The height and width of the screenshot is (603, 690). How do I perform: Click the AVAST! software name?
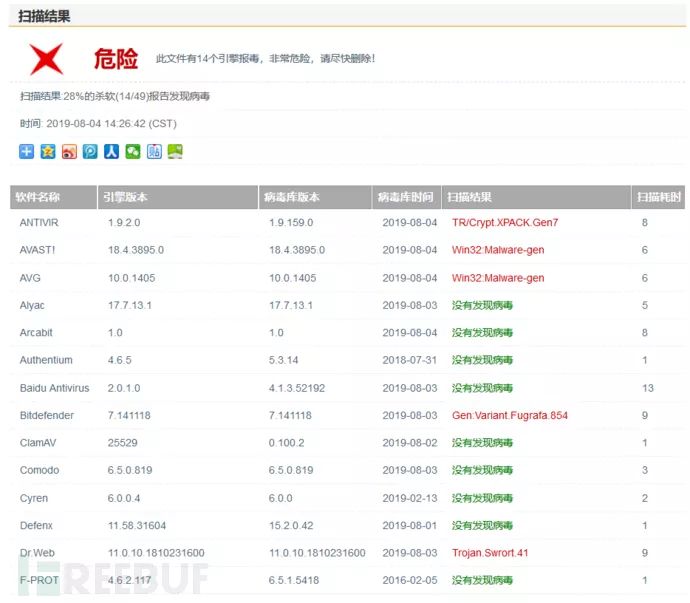click(37, 250)
